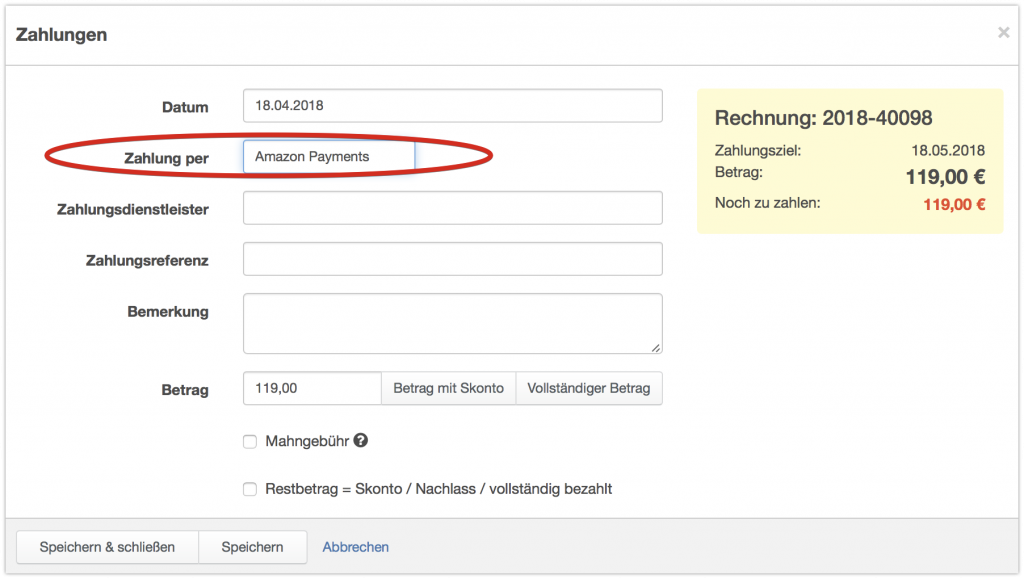Image resolution: width=1024 pixels, height=579 pixels.
Task: Click the Zahlung per label
Action: 167,158
